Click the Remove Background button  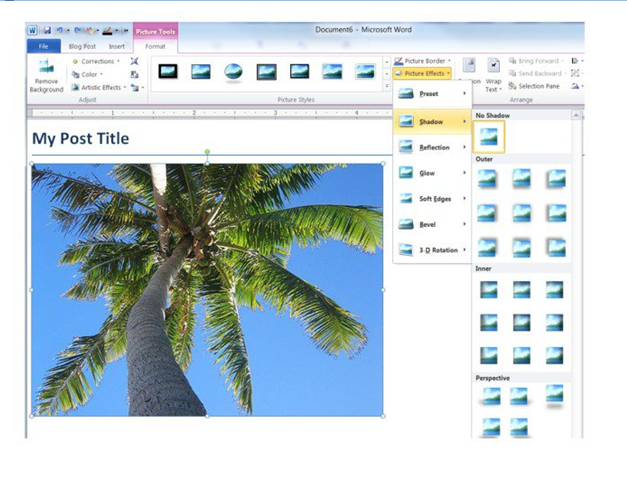click(x=46, y=75)
